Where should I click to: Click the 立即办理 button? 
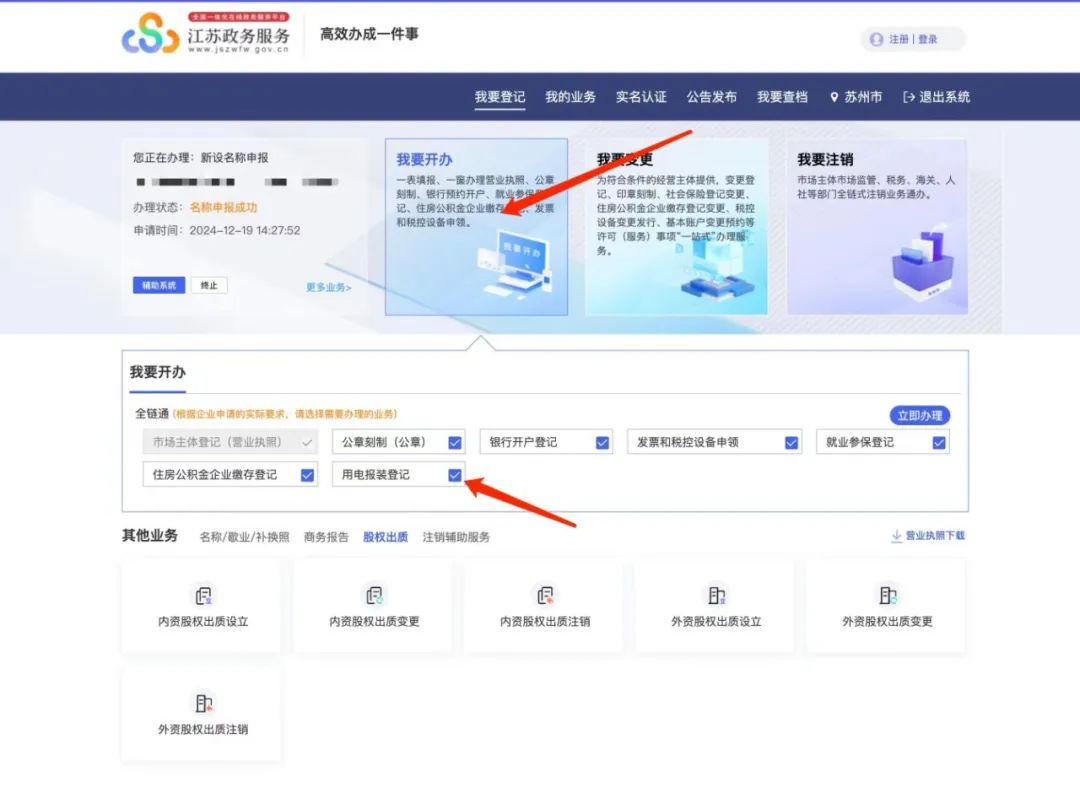click(x=921, y=414)
